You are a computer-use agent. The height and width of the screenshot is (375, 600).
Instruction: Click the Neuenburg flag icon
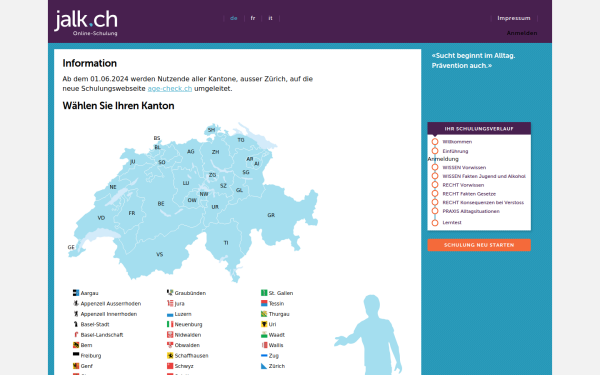[170, 324]
